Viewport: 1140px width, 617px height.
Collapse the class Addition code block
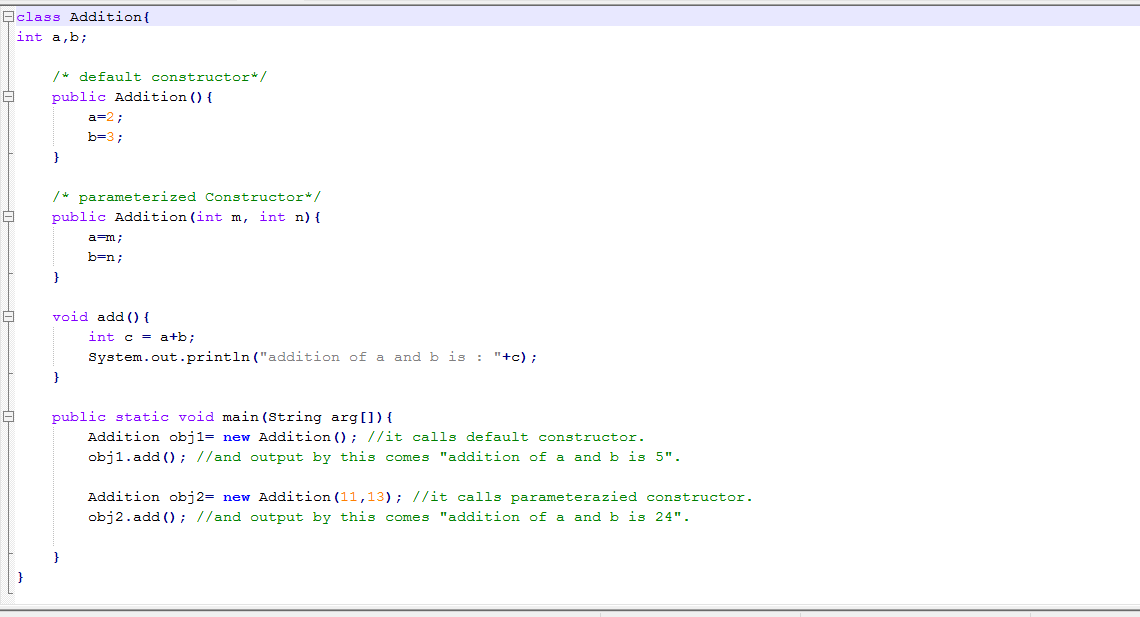click(7, 16)
